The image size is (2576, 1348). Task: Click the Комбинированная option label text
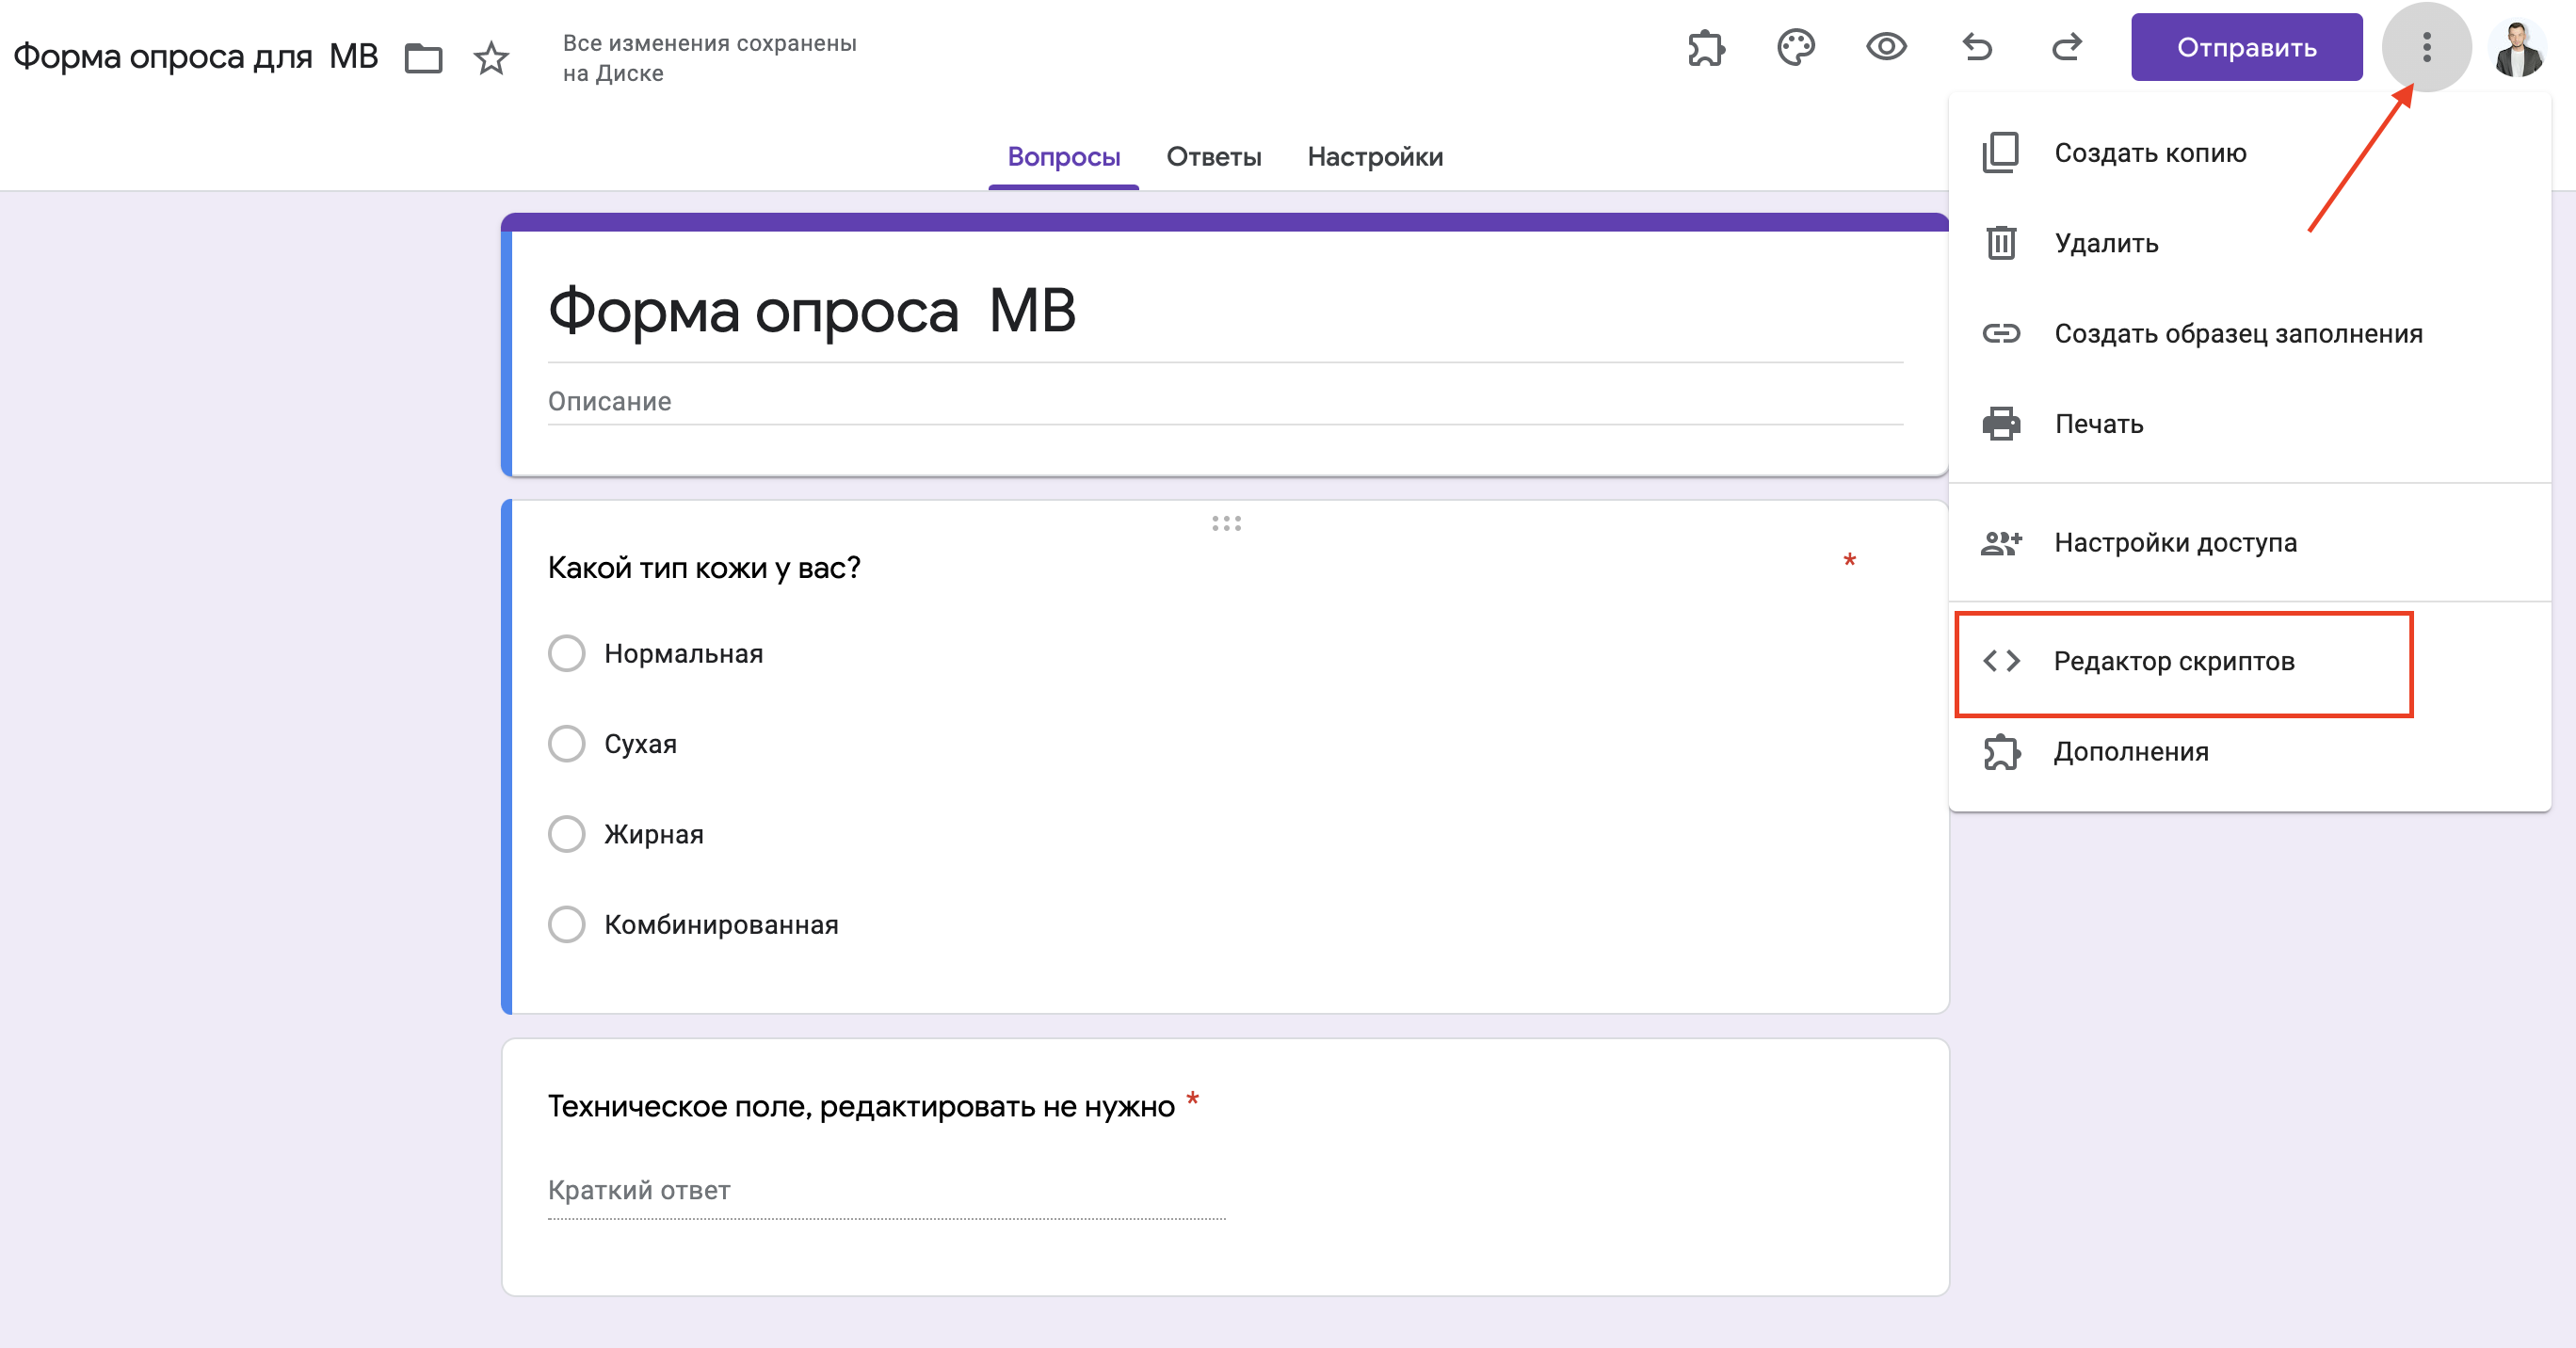[x=721, y=925]
